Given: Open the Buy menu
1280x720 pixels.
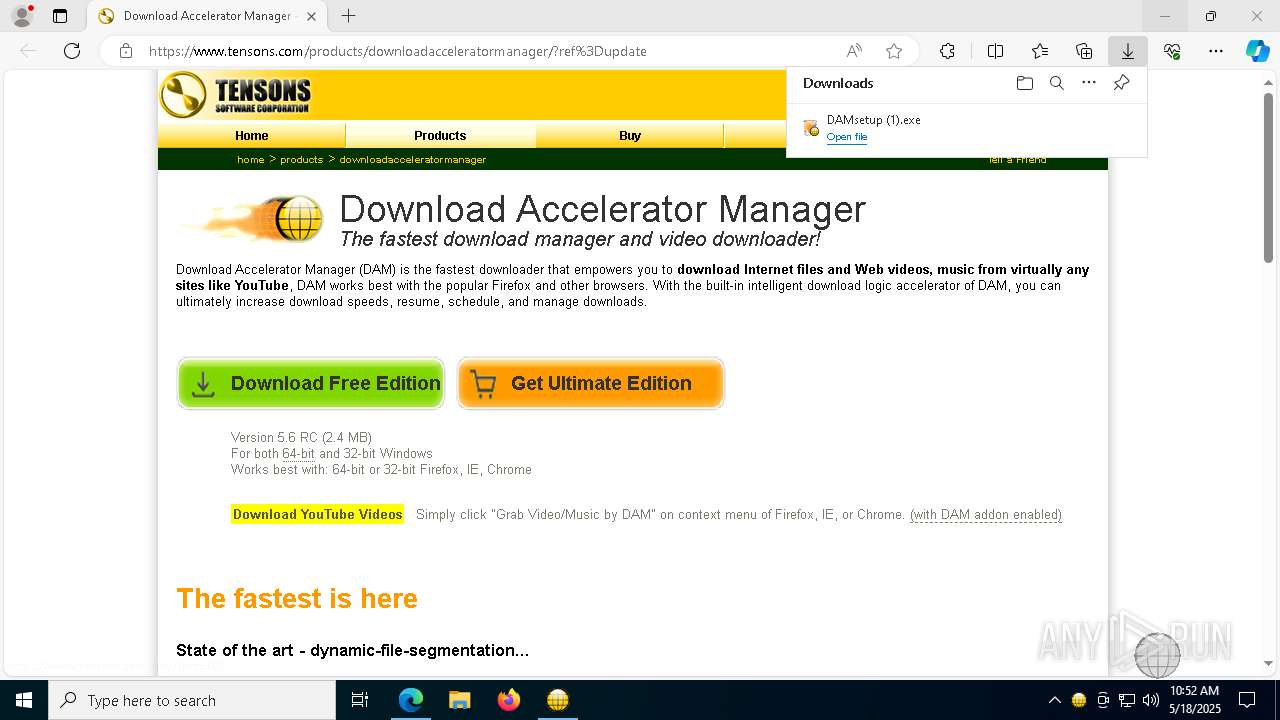Looking at the screenshot, I should tap(630, 135).
